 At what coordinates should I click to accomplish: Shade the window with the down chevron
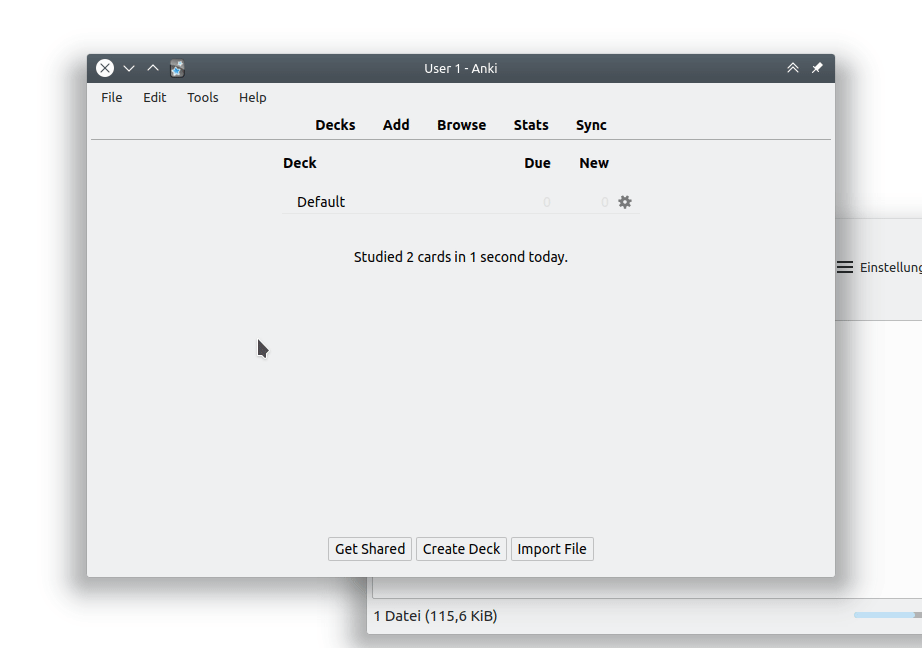coord(129,68)
